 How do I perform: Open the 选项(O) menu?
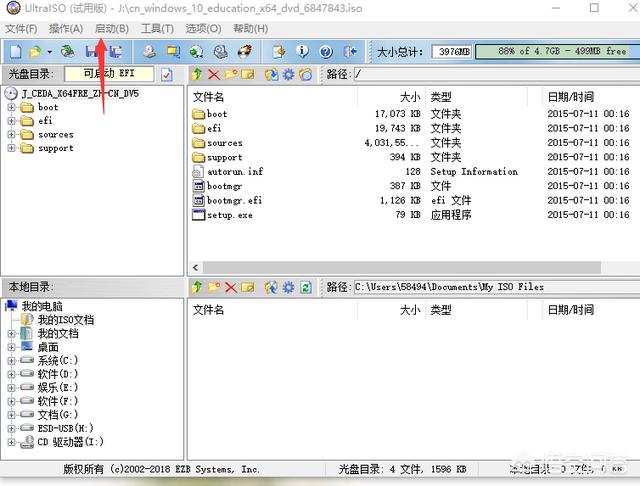click(x=203, y=29)
